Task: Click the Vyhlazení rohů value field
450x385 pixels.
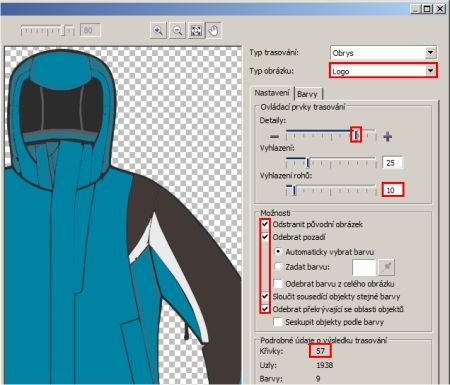Action: pyautogui.click(x=393, y=190)
